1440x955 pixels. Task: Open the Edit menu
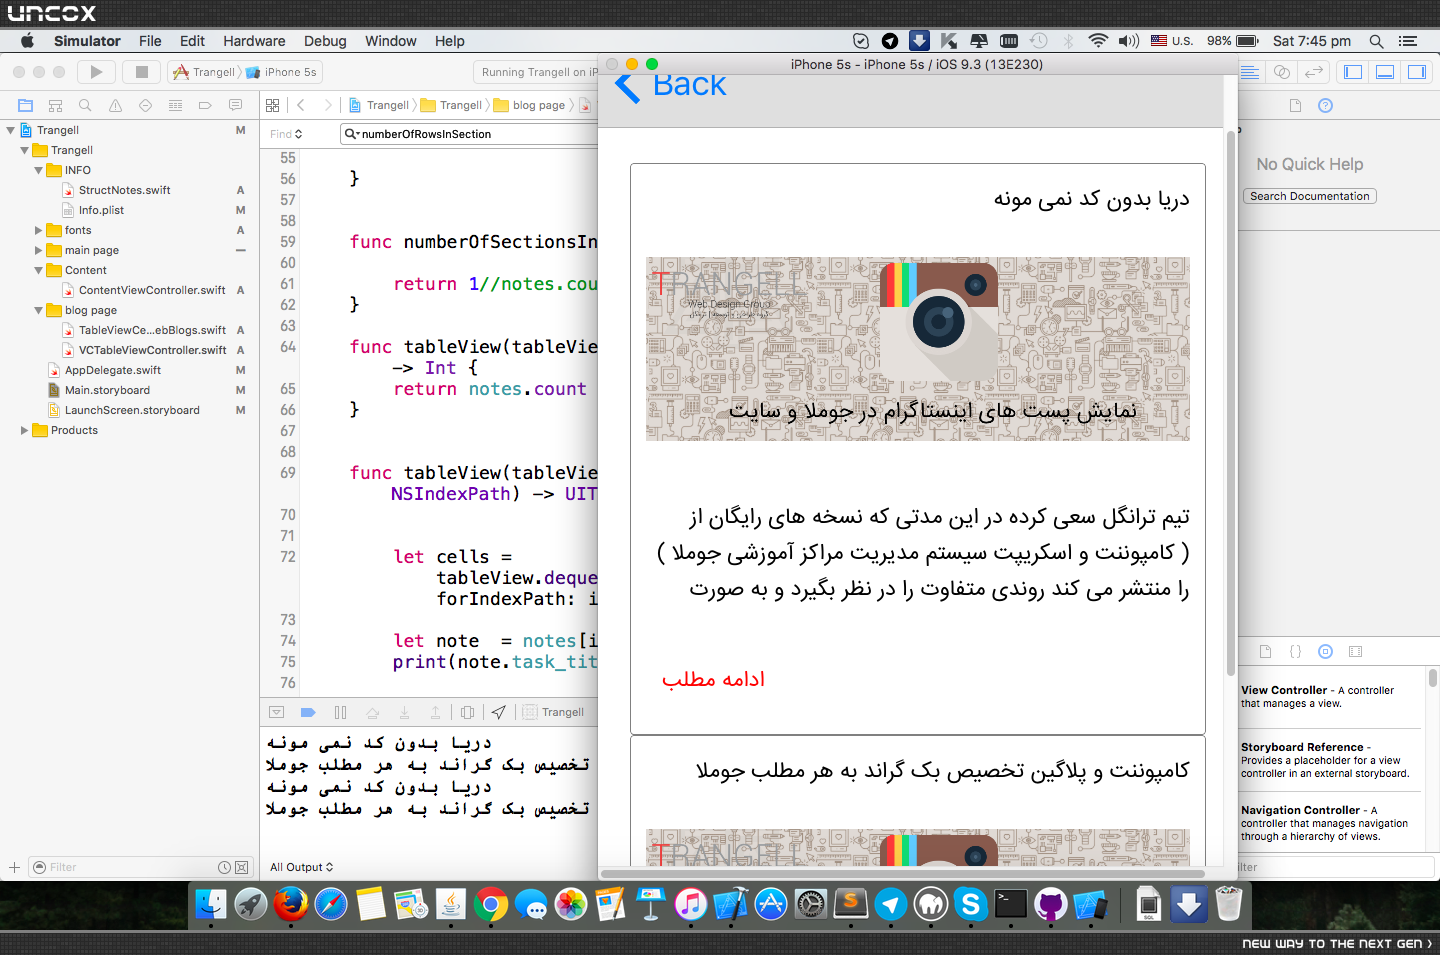click(x=192, y=41)
